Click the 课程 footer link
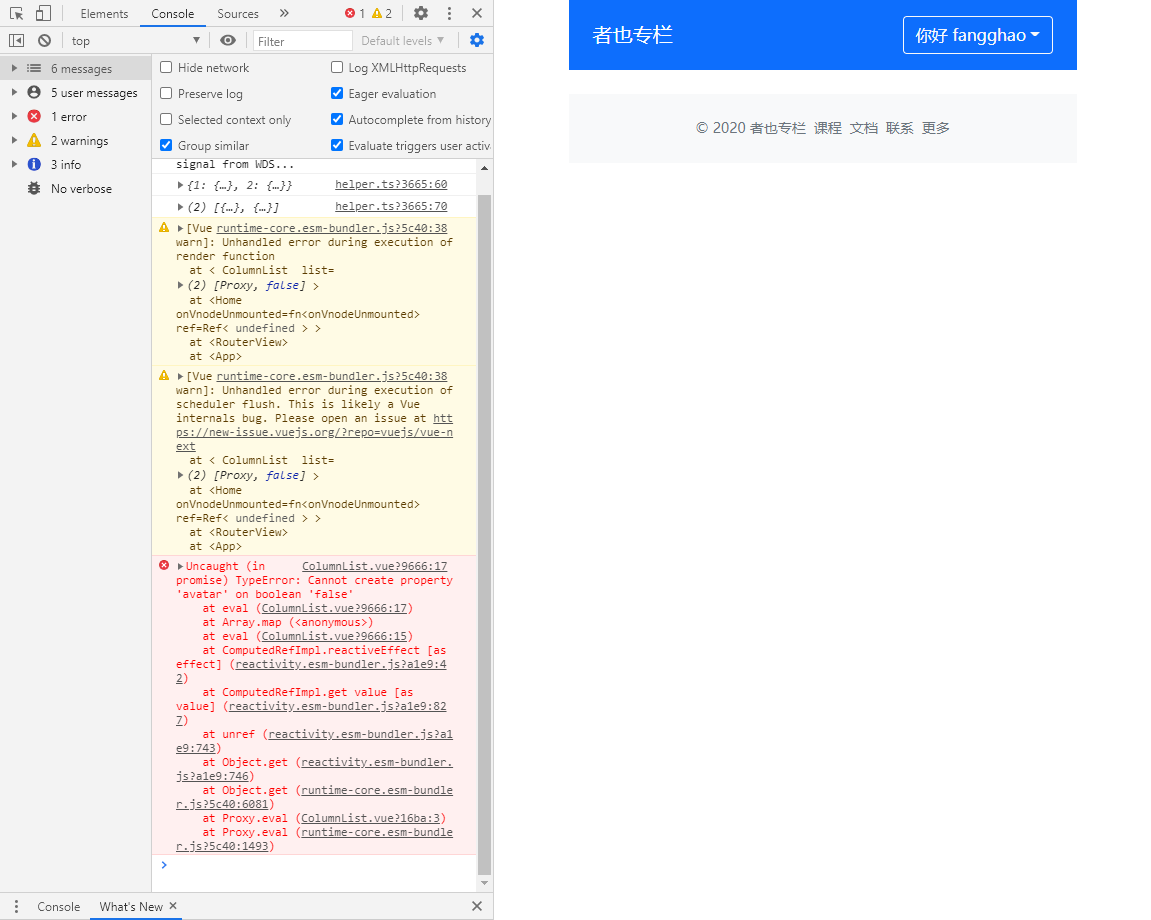This screenshot has height=920, width=1151. [x=827, y=128]
